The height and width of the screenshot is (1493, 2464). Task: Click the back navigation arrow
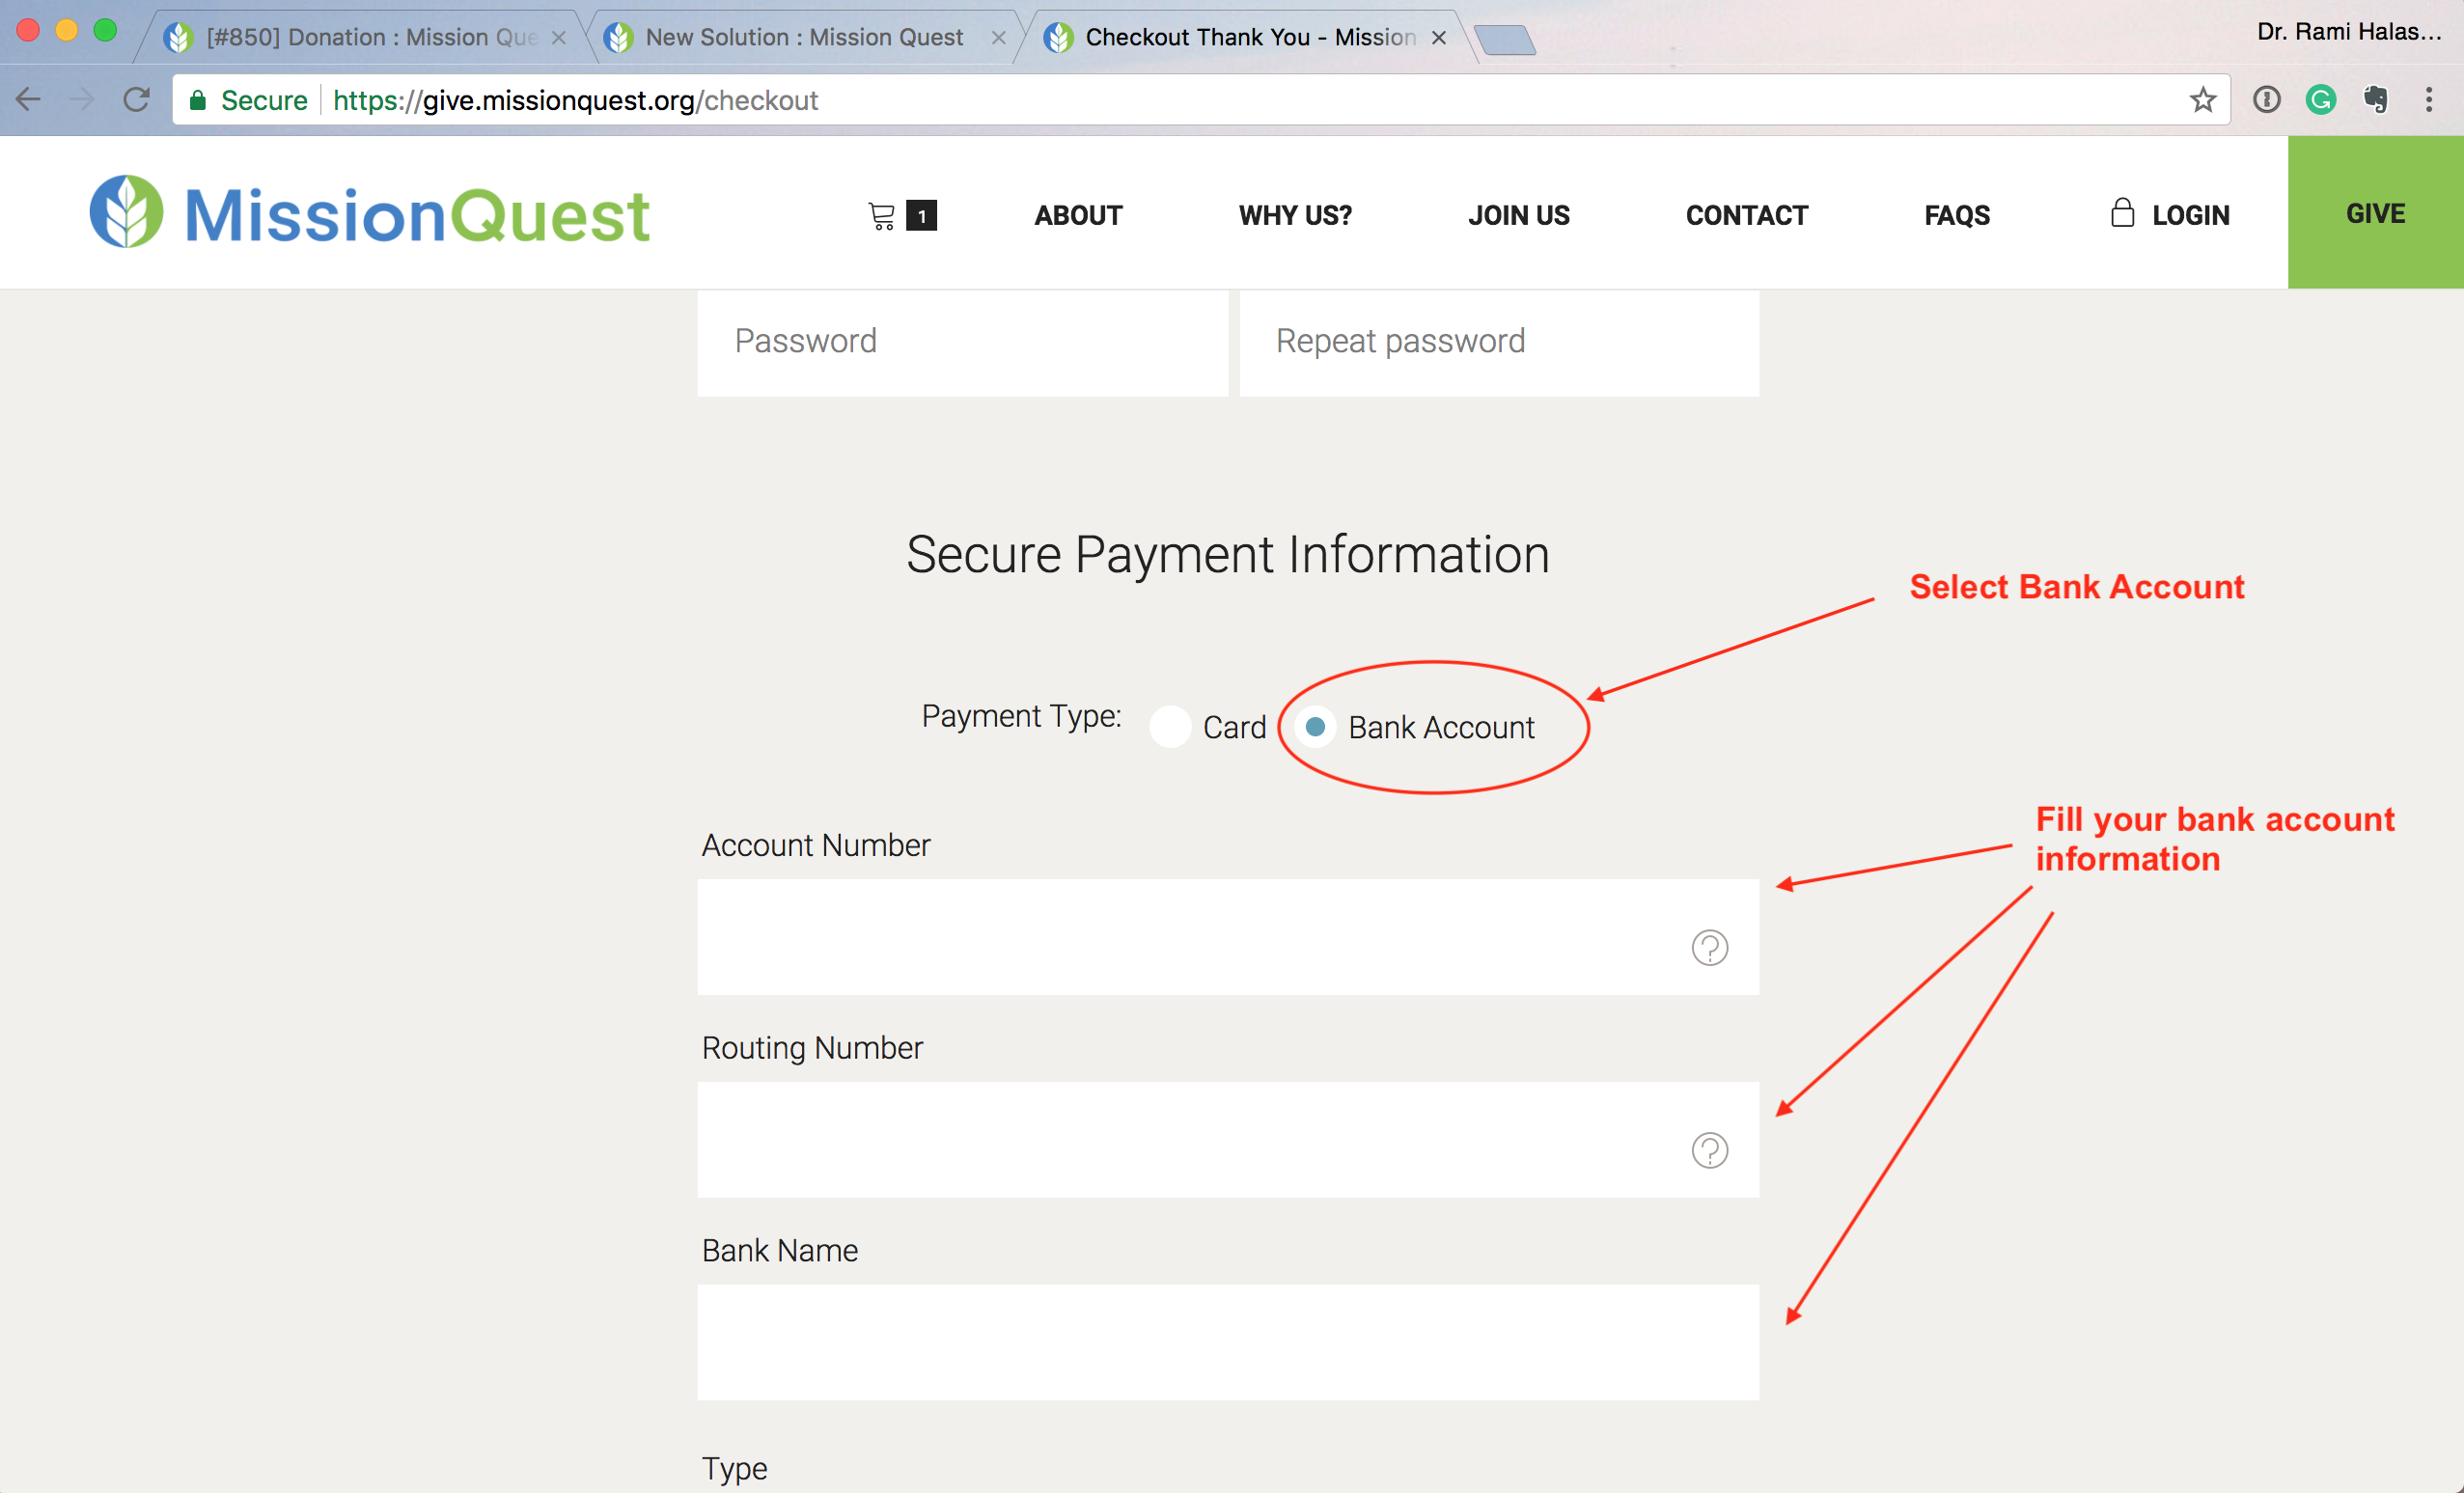28,99
